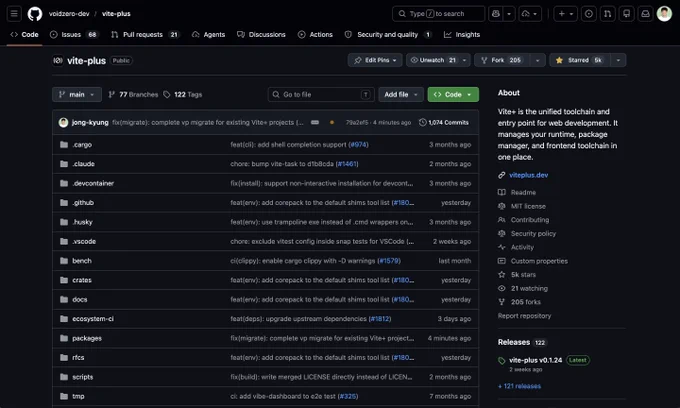View the 122 Tags link
680x408 pixels.
pyautogui.click(x=183, y=95)
